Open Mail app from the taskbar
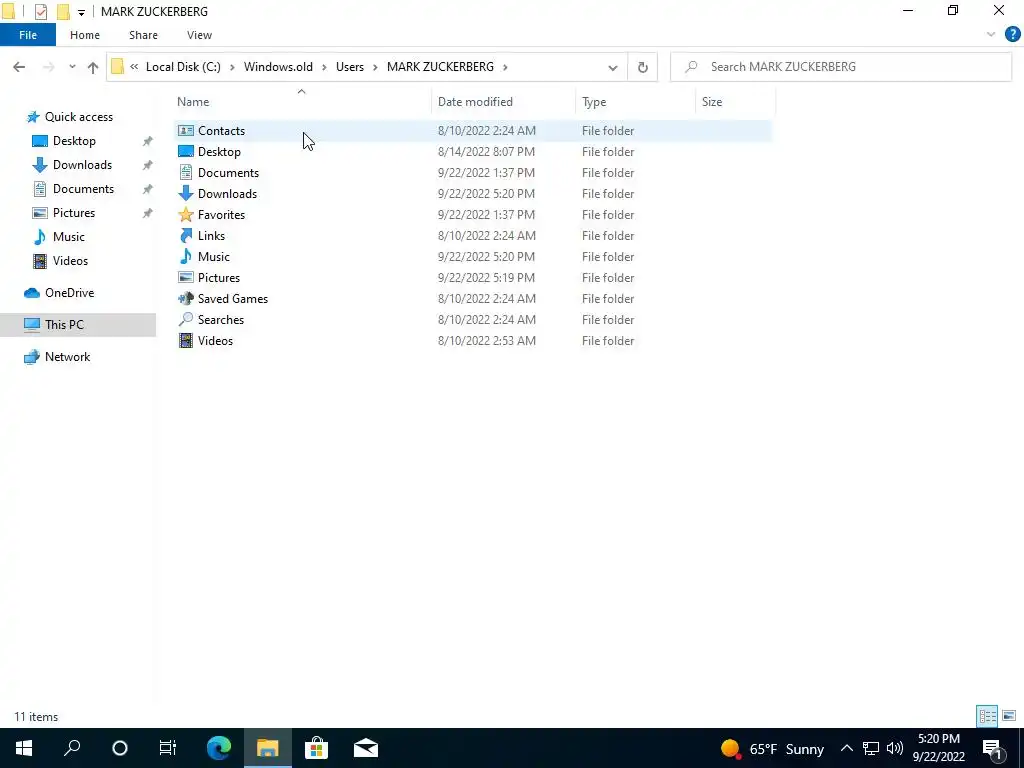This screenshot has height=768, width=1024. [366, 748]
